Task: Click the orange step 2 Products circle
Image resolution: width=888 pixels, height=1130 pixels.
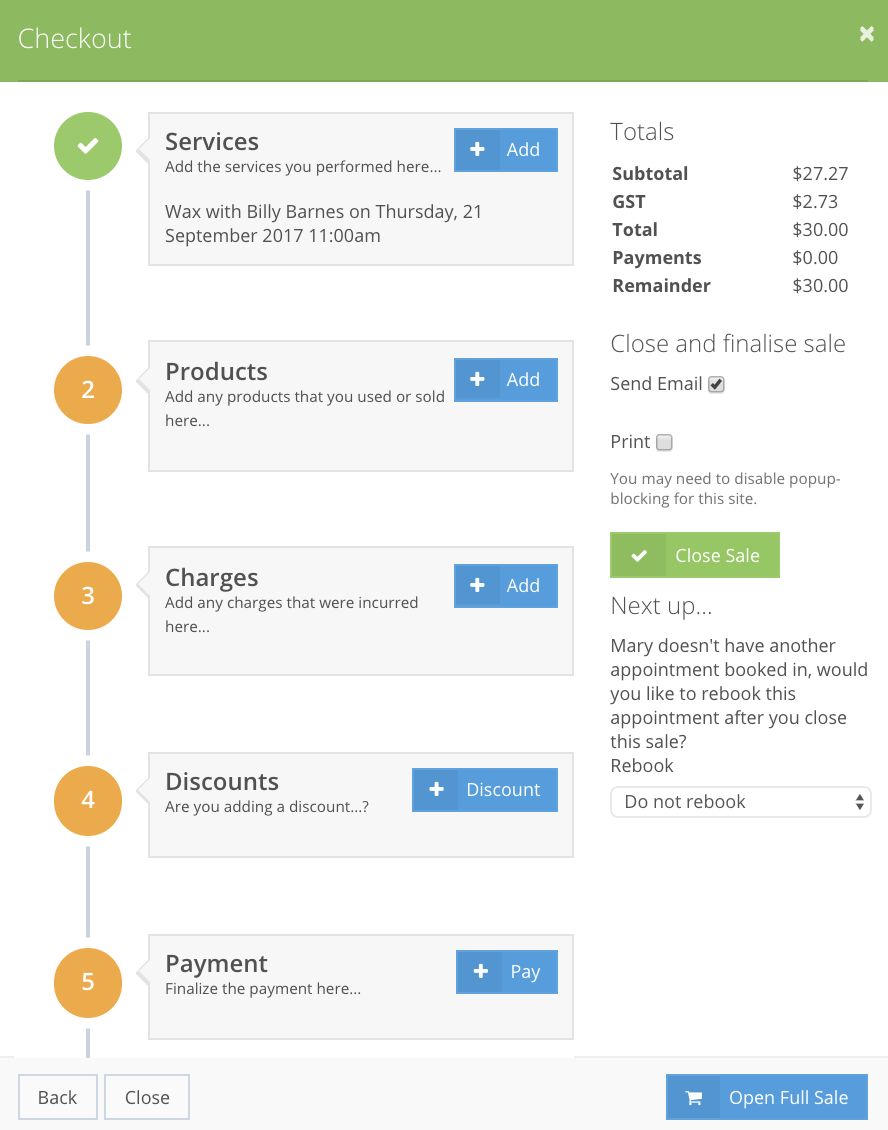Action: click(88, 390)
